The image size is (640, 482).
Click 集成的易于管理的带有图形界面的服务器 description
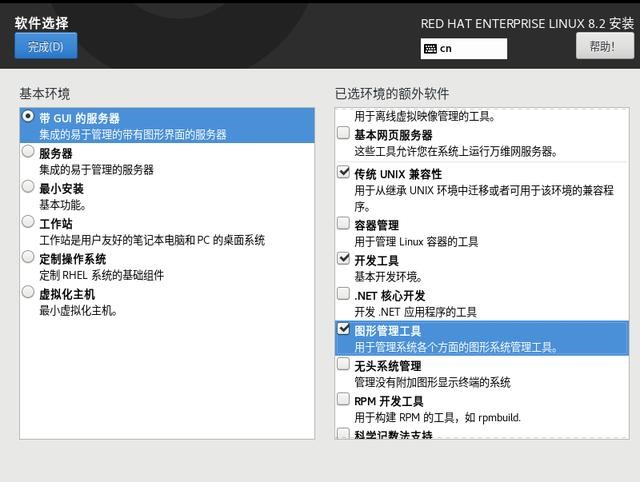click(133, 134)
